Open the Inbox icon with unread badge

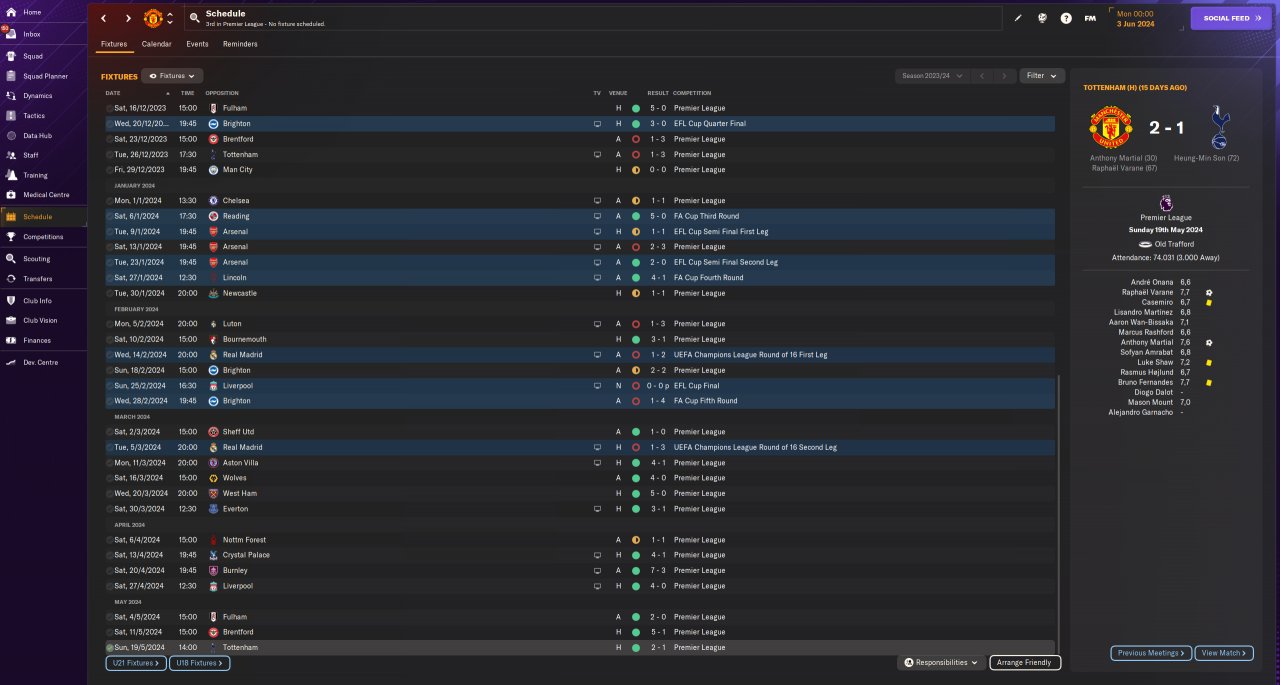click(11, 33)
